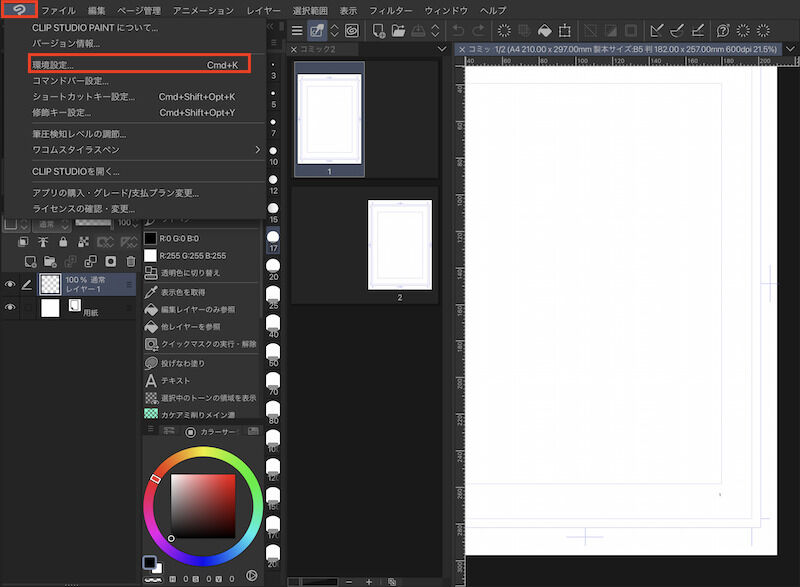Image resolution: width=800 pixels, height=587 pixels.
Task: Pick the white R:255 G:255 B:255 swatch
Action: [x=151, y=256]
